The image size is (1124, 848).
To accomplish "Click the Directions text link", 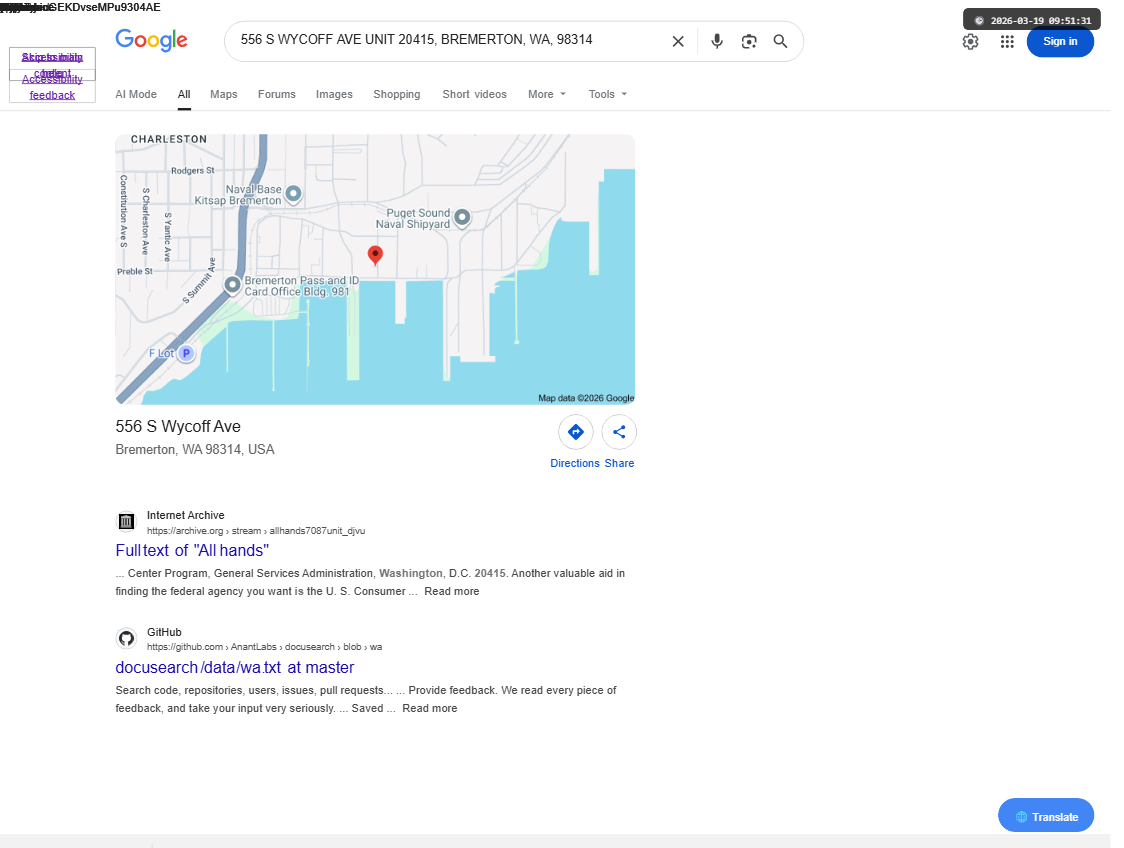I will [575, 463].
